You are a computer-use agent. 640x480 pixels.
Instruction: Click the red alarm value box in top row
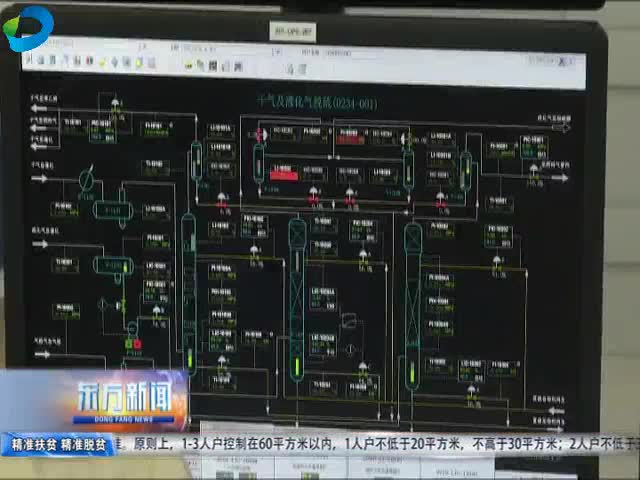pos(350,140)
